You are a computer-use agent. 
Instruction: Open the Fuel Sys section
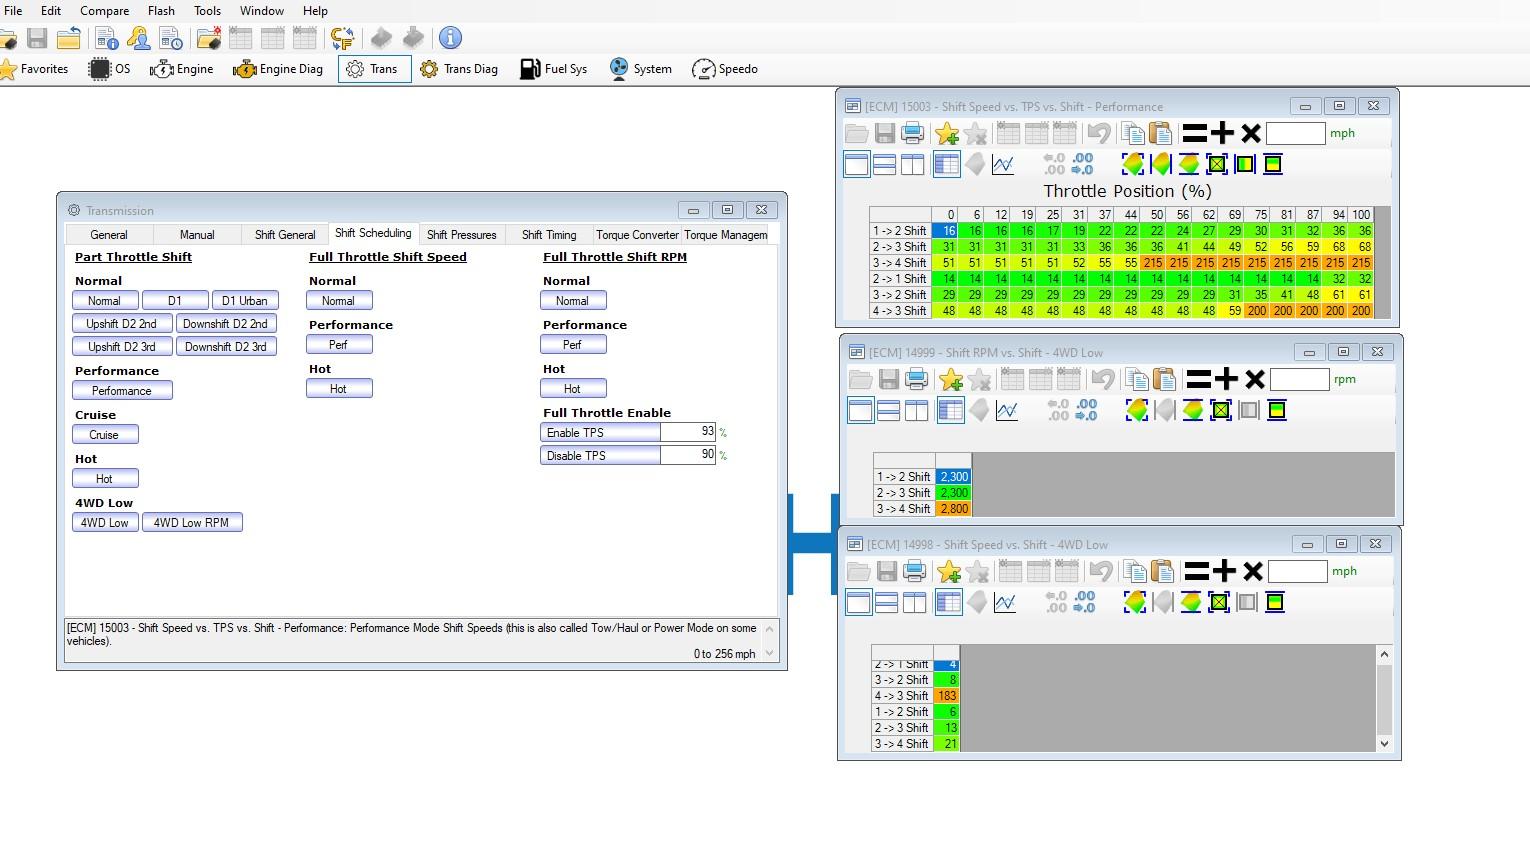553,69
